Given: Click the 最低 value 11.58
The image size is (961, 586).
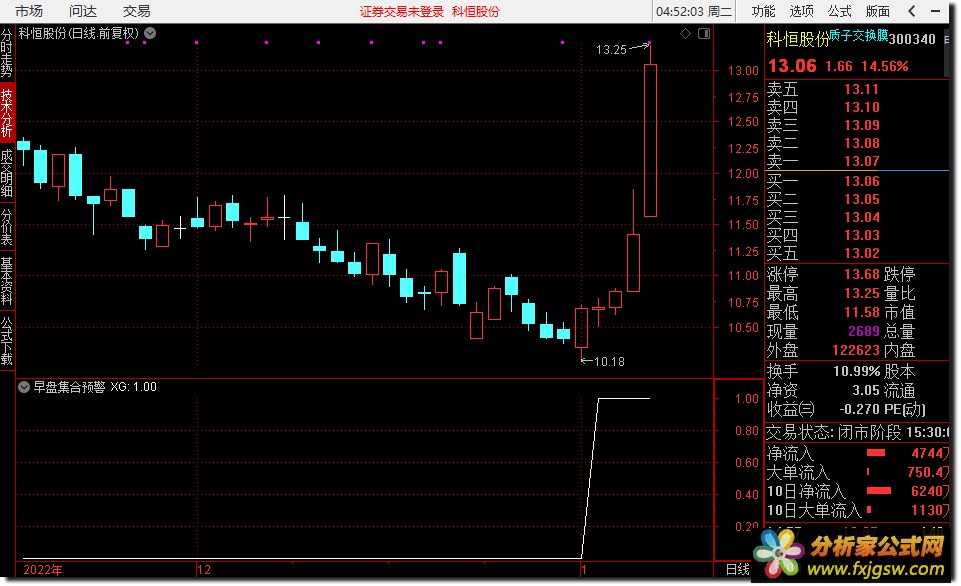Looking at the screenshot, I should (862, 312).
